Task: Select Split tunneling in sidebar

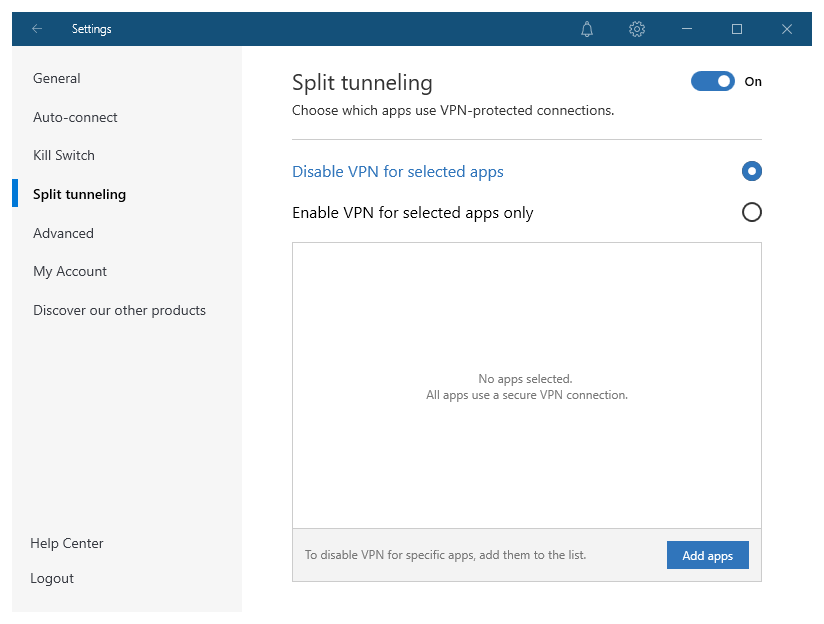Action: (79, 194)
